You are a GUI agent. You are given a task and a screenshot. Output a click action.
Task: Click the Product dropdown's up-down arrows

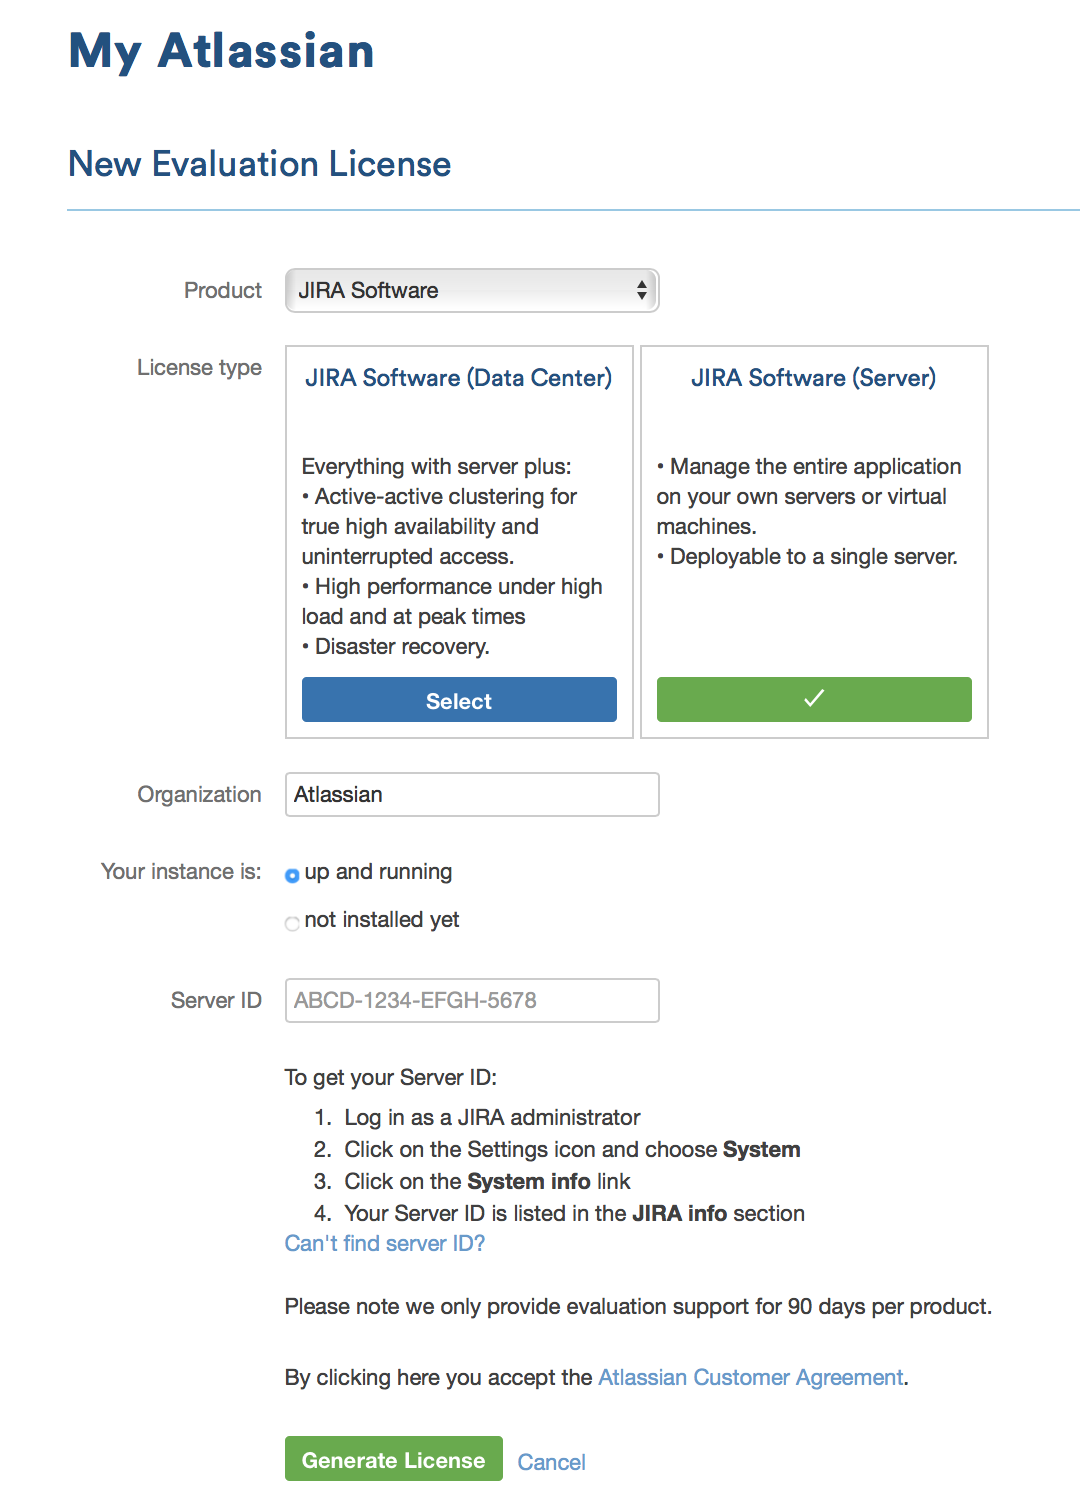pos(641,290)
